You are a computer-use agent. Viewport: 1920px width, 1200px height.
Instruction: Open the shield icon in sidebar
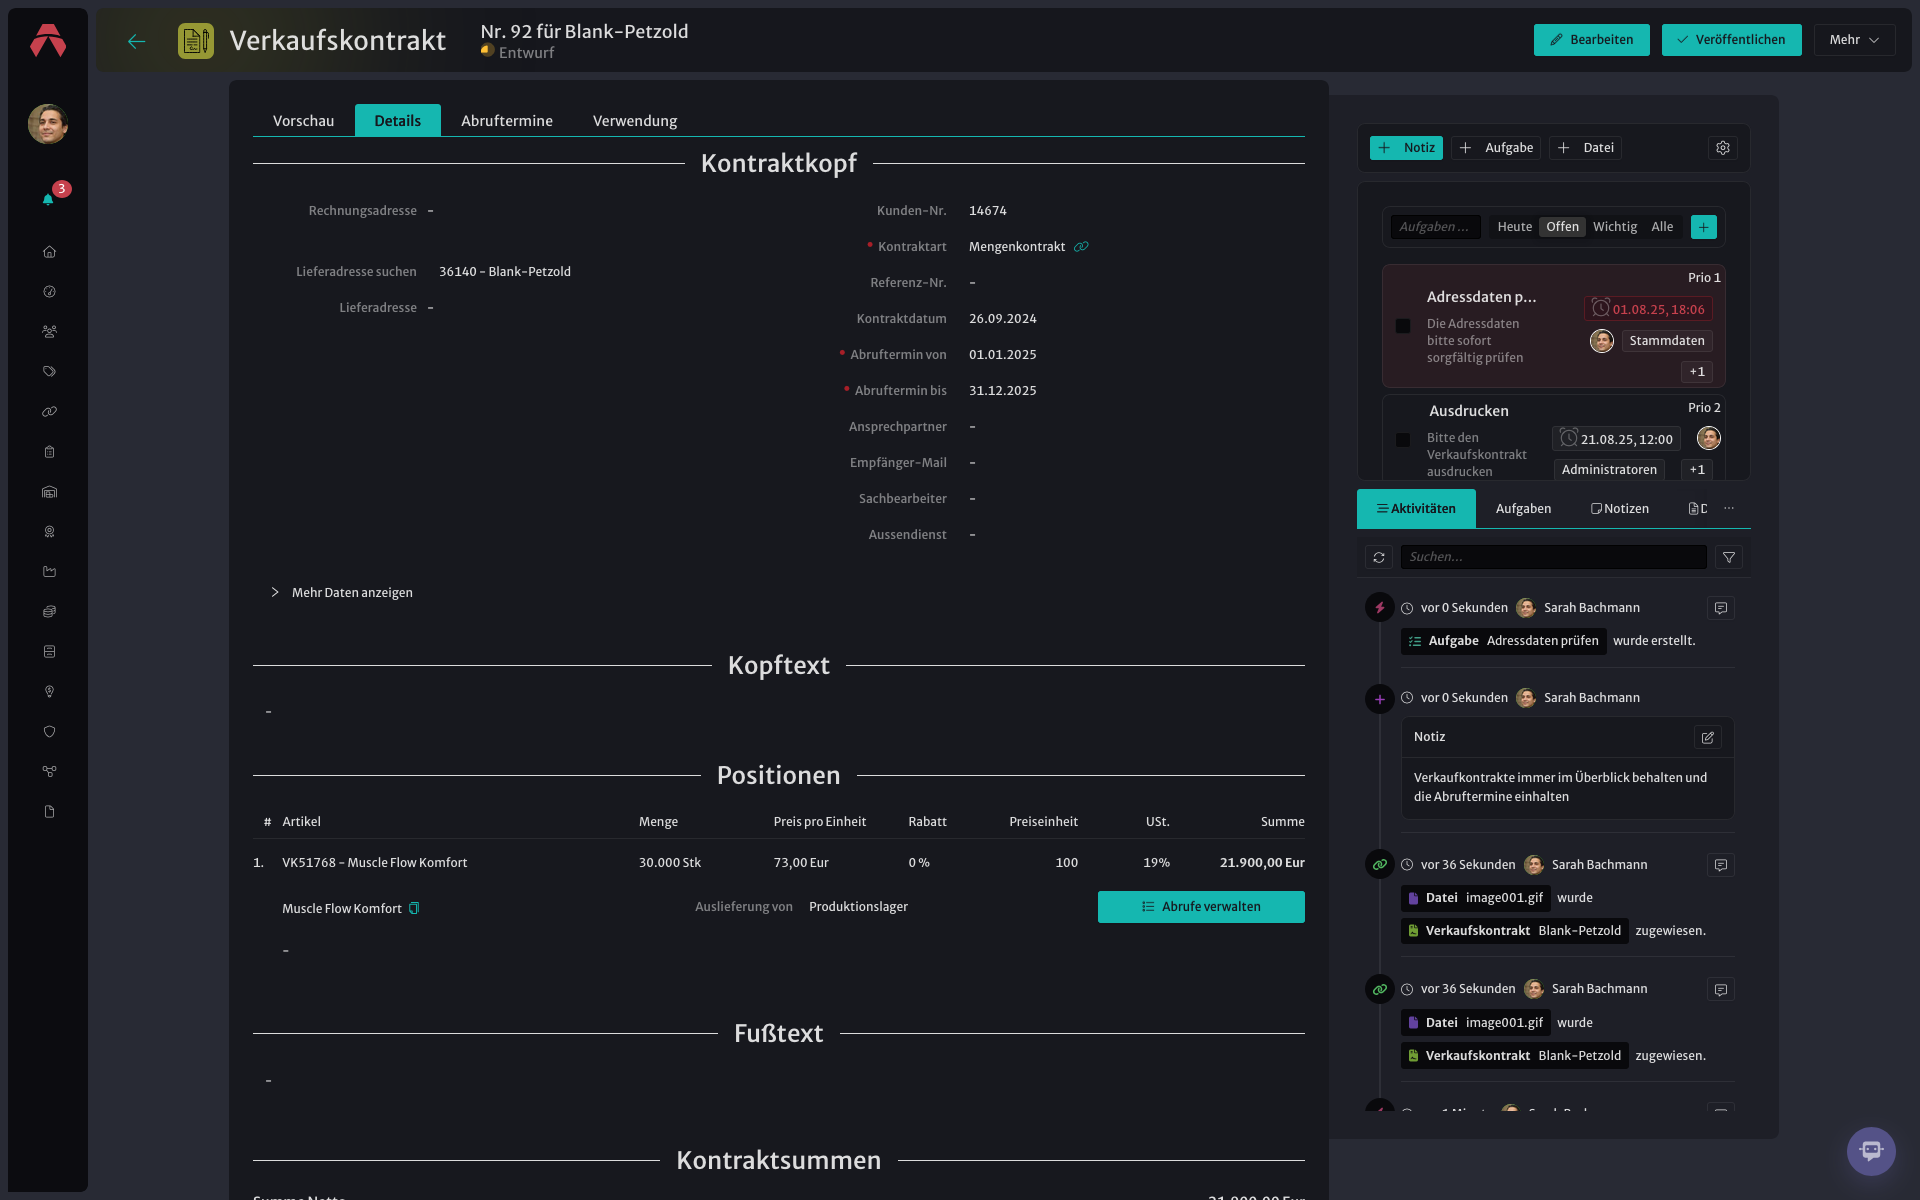49,732
